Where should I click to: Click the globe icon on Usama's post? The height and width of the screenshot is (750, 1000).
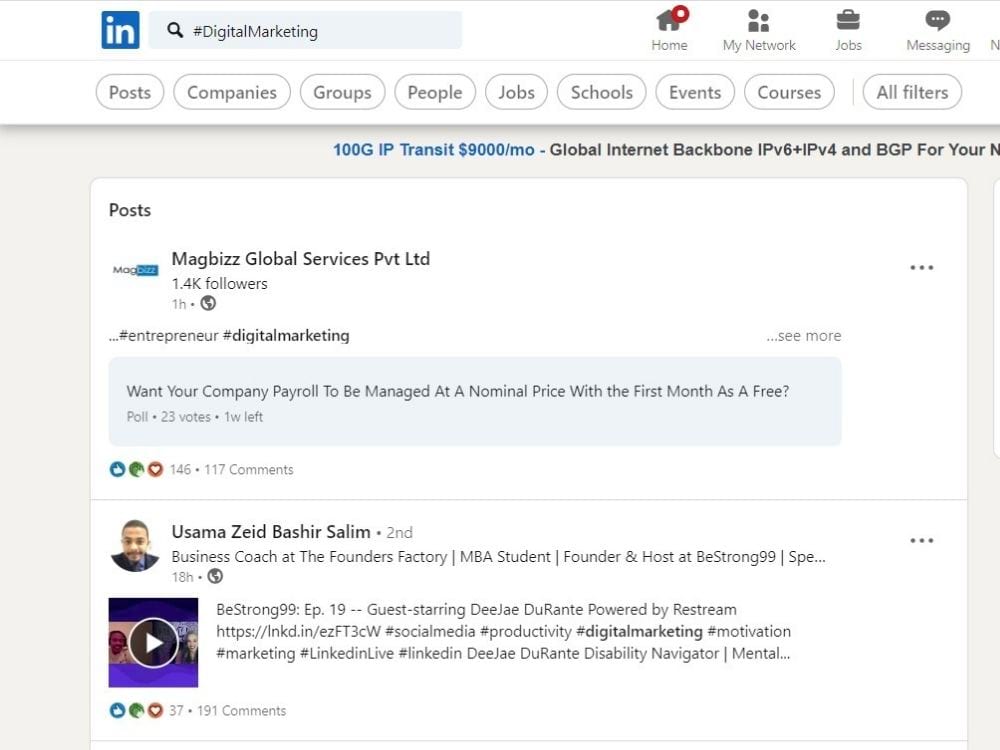(216, 576)
